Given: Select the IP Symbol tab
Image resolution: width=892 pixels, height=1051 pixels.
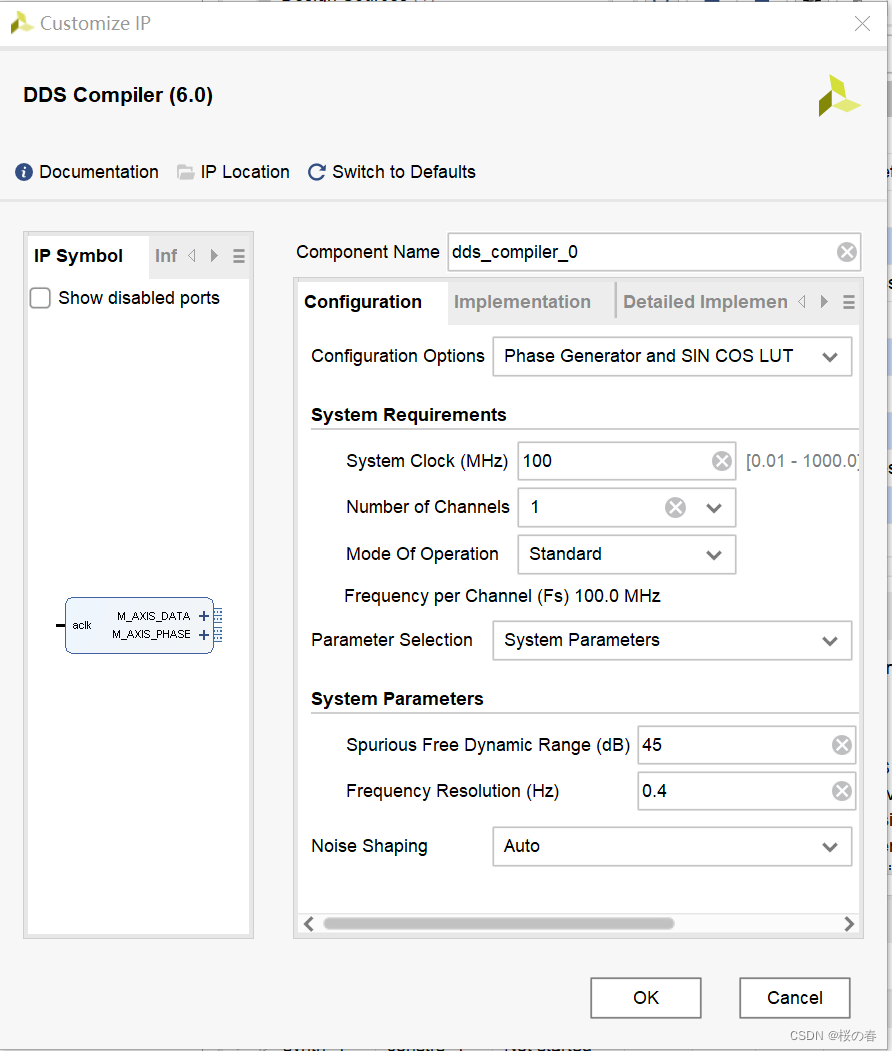Looking at the screenshot, I should 78,256.
